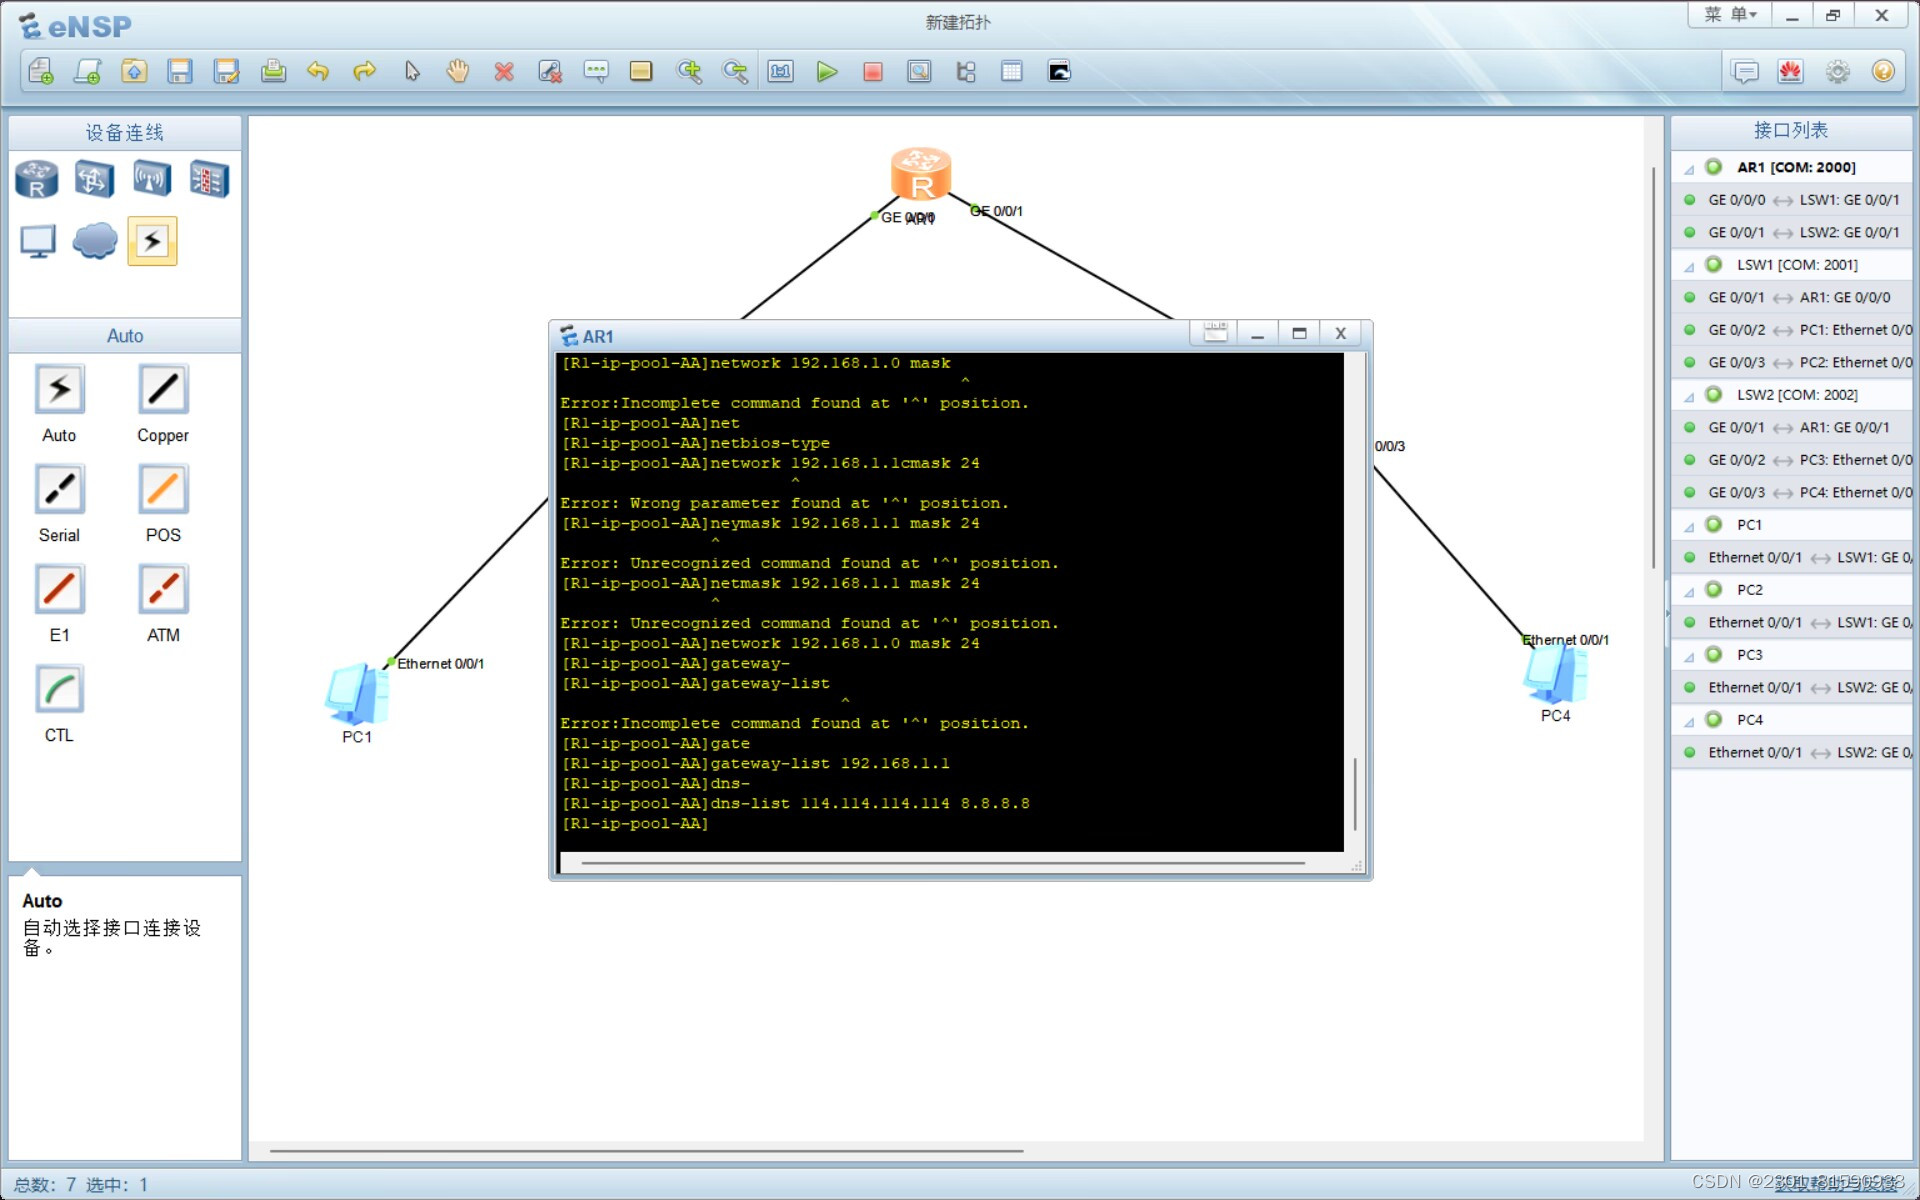
Task: Collapse the LSW2 interface list node
Action: tap(1689, 396)
